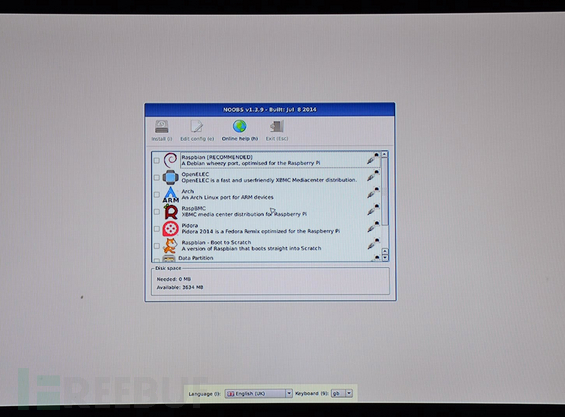Click the OS list scrollbar track

click(385, 203)
